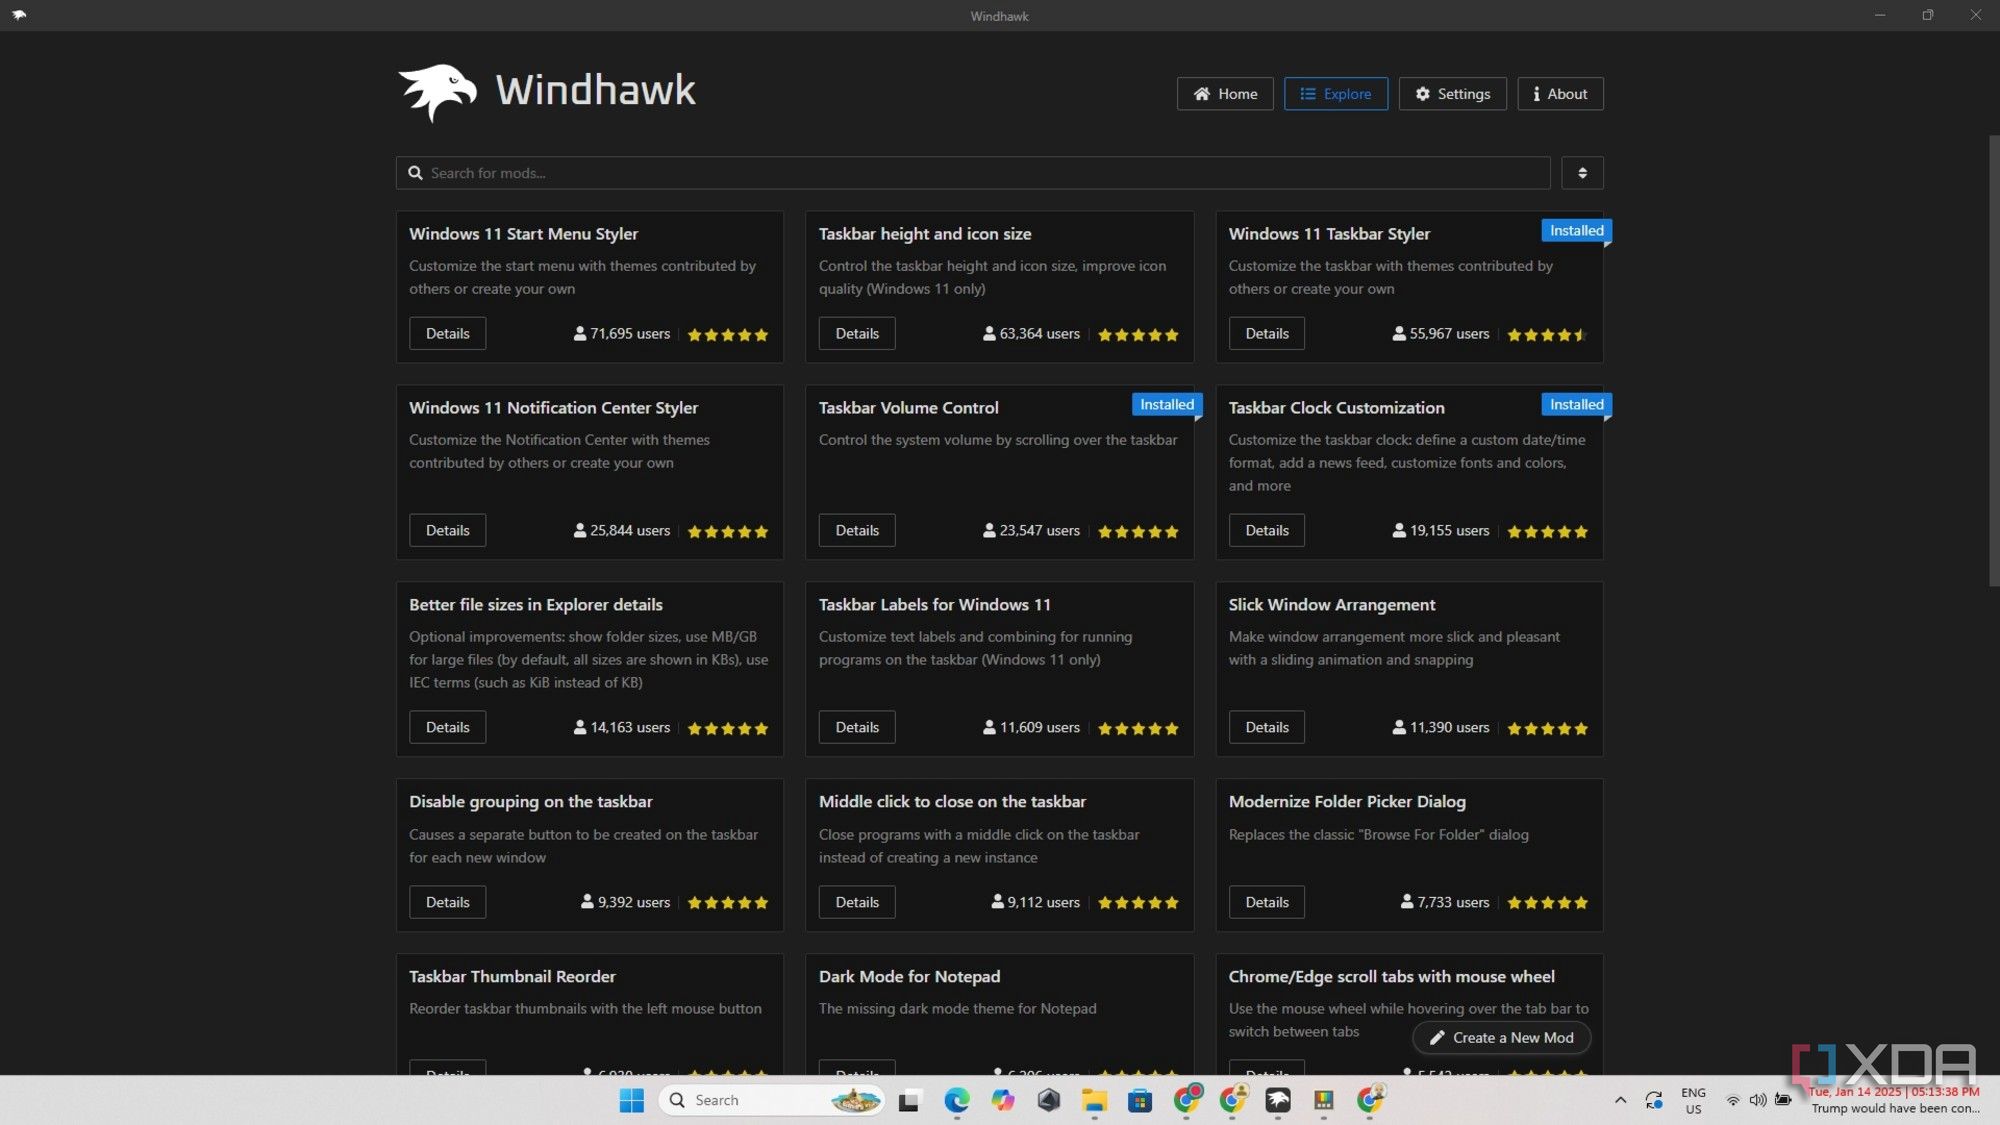The image size is (2000, 1125).
Task: Open Settings in Windhawk
Action: (1452, 92)
